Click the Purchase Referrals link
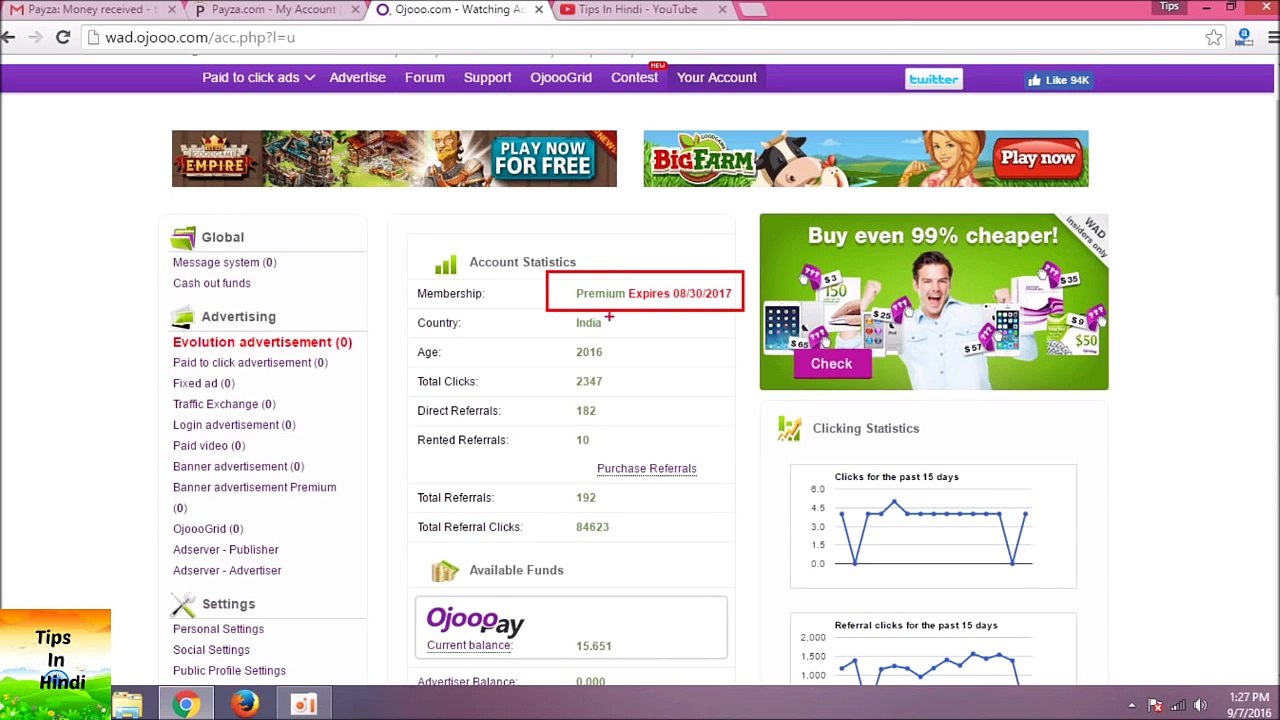This screenshot has width=1280, height=720. click(647, 468)
